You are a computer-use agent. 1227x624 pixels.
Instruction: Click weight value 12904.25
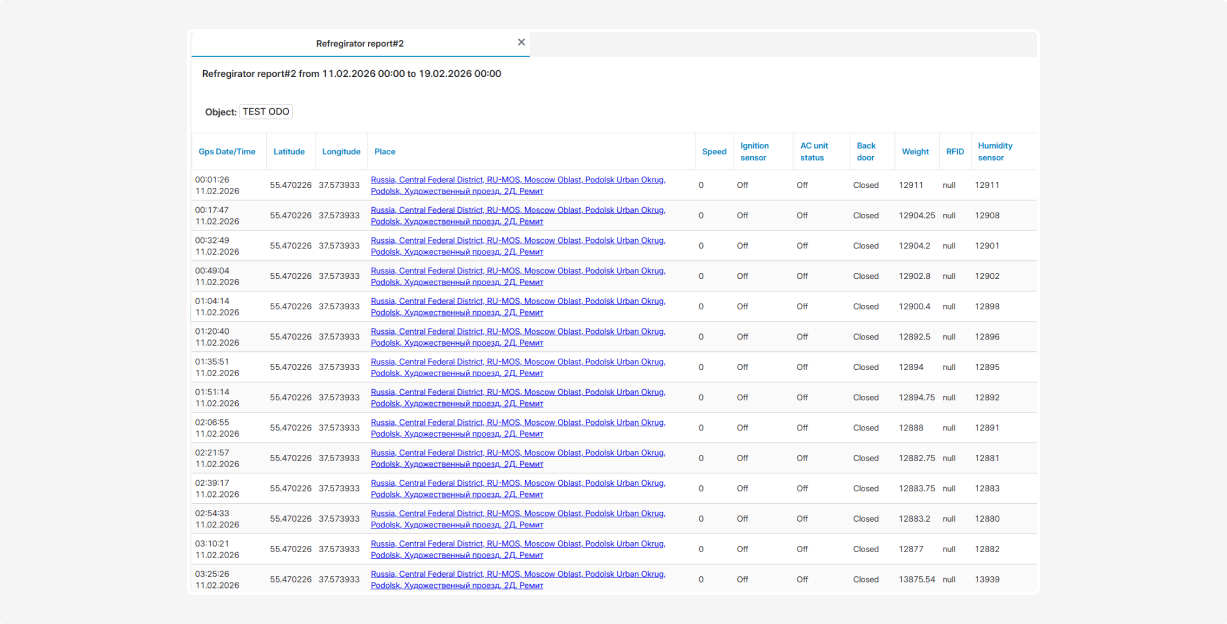click(x=917, y=216)
